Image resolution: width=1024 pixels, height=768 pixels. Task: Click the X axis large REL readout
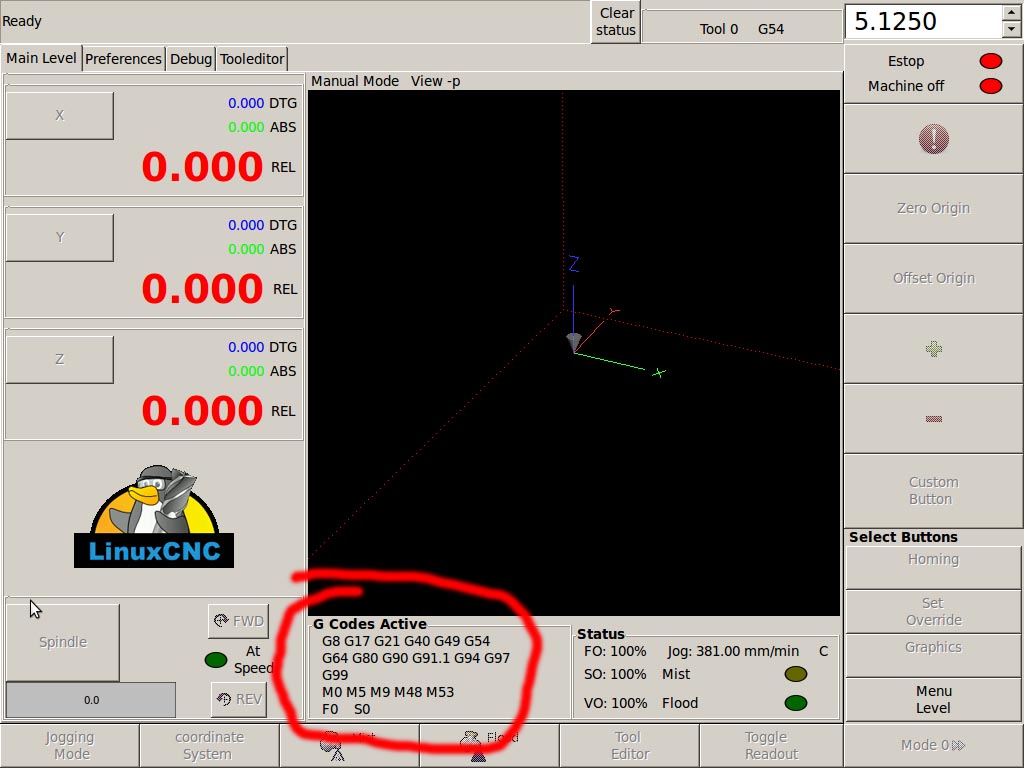202,167
